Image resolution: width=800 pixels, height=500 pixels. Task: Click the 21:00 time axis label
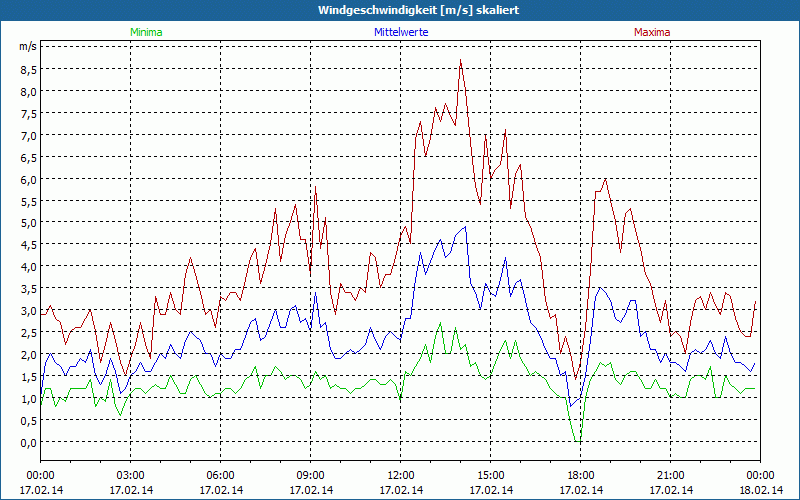pos(670,476)
